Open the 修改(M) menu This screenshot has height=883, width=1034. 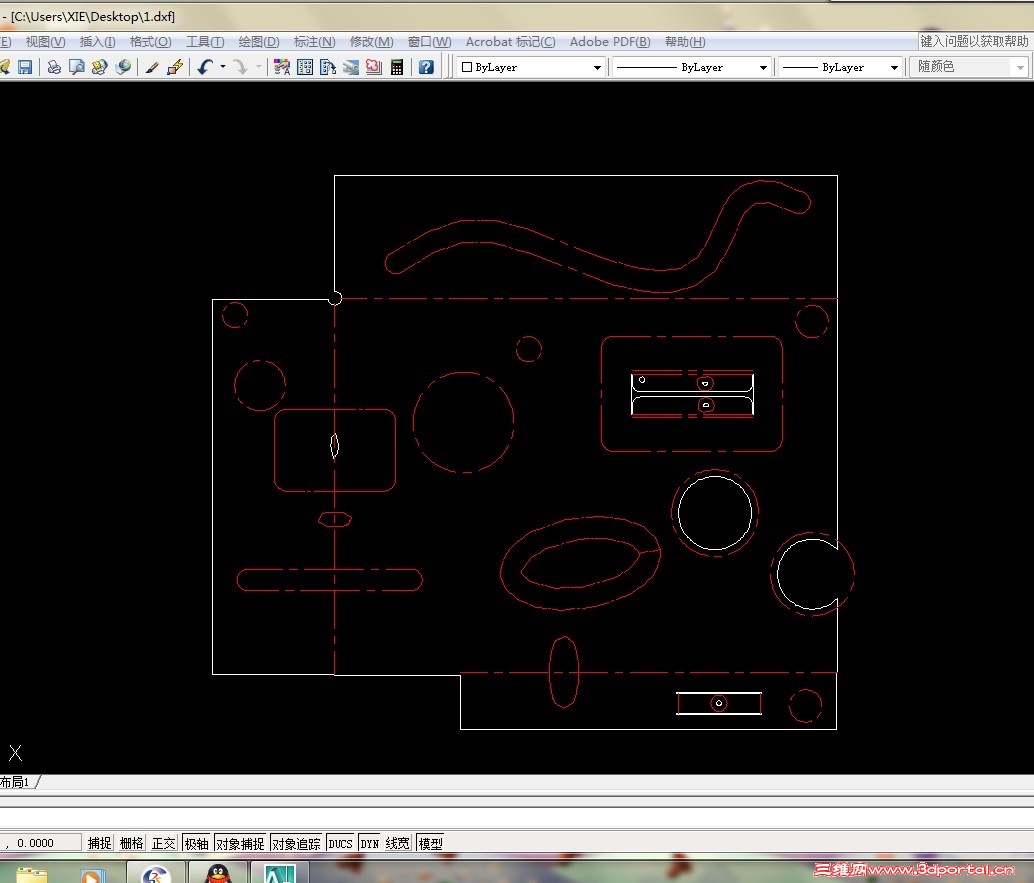[371, 42]
